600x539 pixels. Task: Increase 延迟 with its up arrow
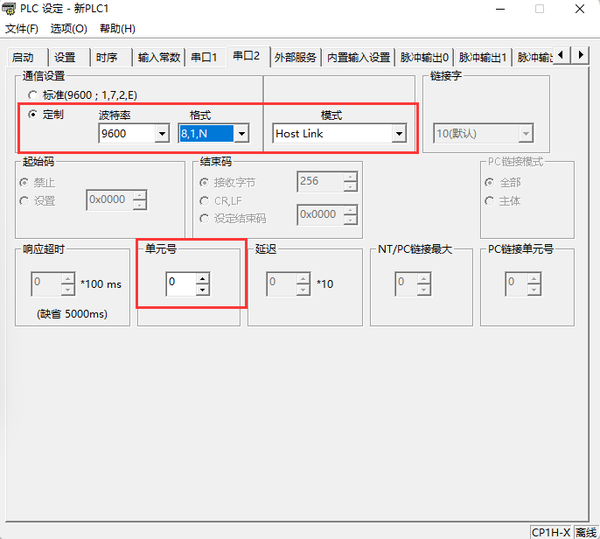tap(303, 278)
